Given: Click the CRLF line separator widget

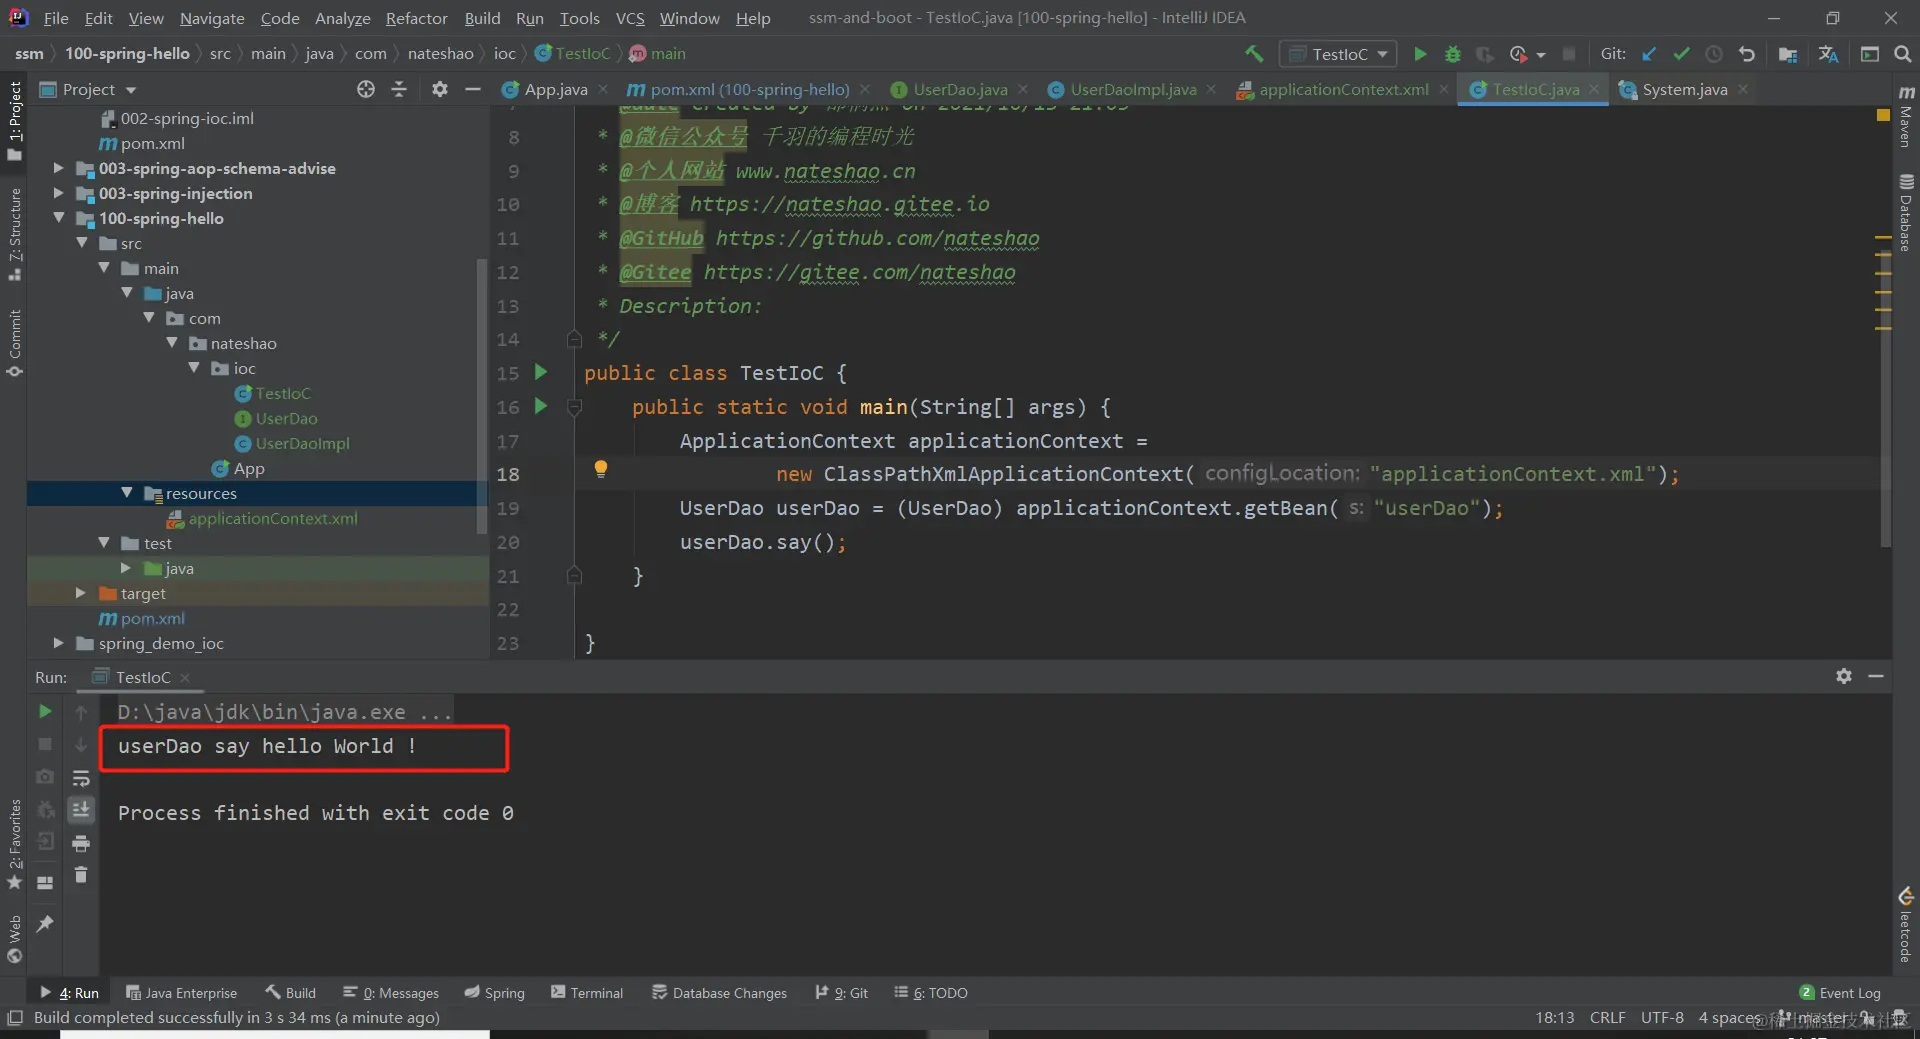Looking at the screenshot, I should 1607,1017.
